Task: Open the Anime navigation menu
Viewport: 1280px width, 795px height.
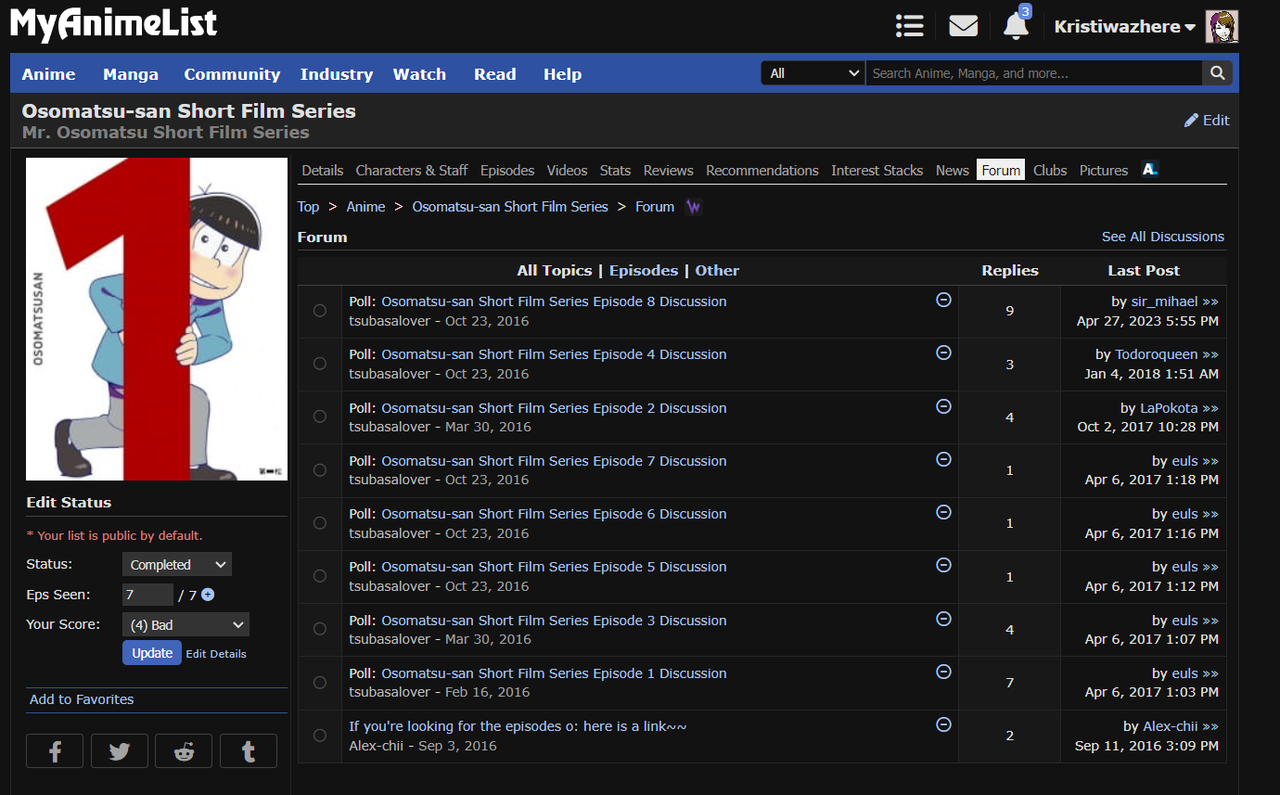Action: tap(49, 74)
